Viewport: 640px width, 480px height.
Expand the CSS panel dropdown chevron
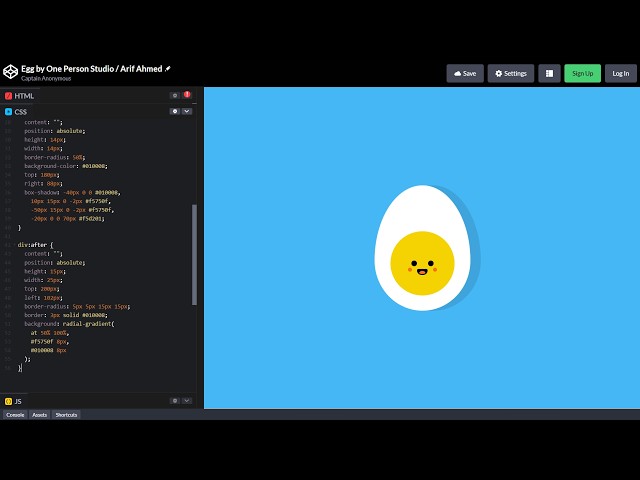point(187,111)
